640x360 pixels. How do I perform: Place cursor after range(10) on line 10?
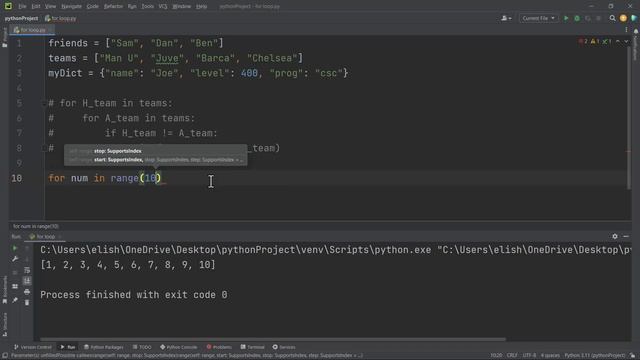tap(162, 178)
